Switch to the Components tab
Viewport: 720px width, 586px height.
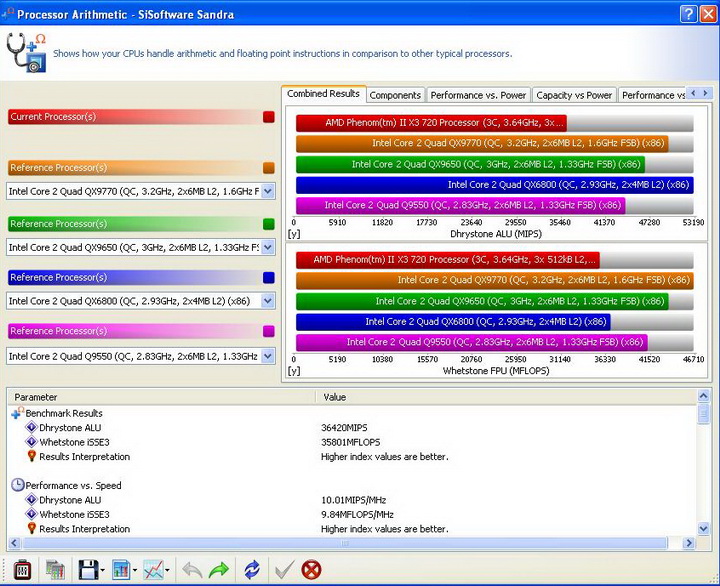click(395, 95)
